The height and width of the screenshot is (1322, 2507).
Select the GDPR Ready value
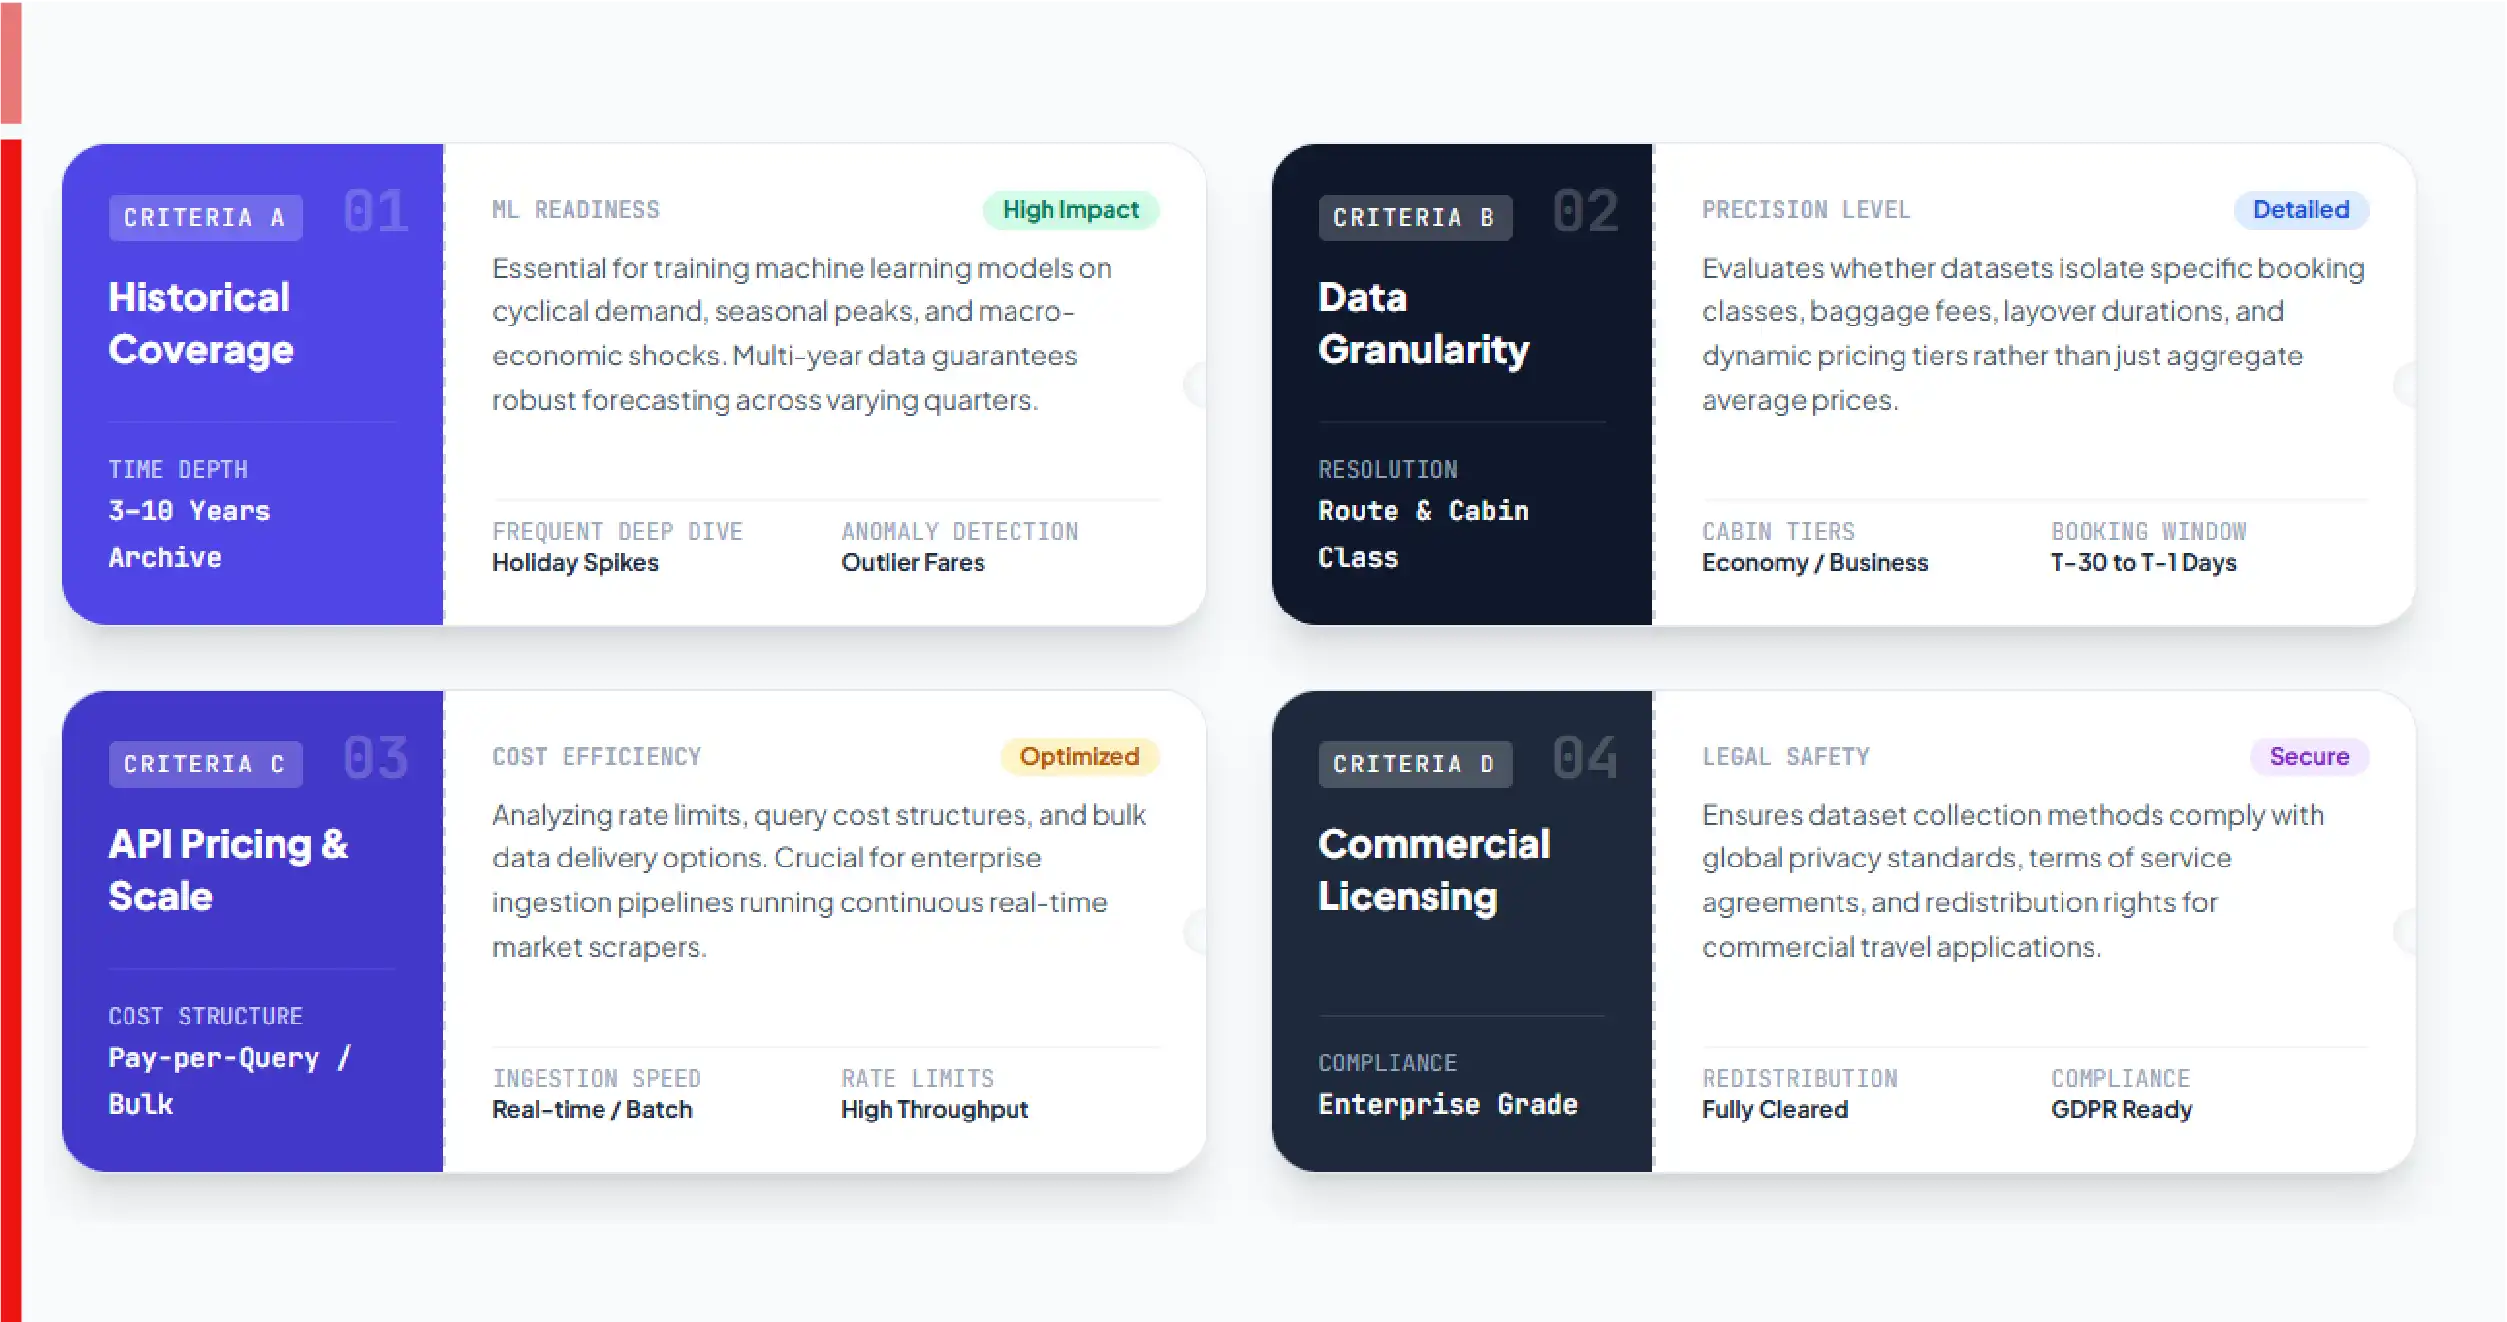click(2121, 1110)
